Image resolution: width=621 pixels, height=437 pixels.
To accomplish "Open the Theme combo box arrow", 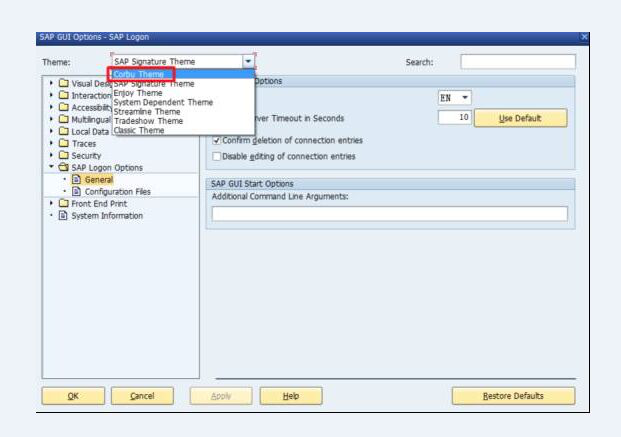I will click(248, 61).
